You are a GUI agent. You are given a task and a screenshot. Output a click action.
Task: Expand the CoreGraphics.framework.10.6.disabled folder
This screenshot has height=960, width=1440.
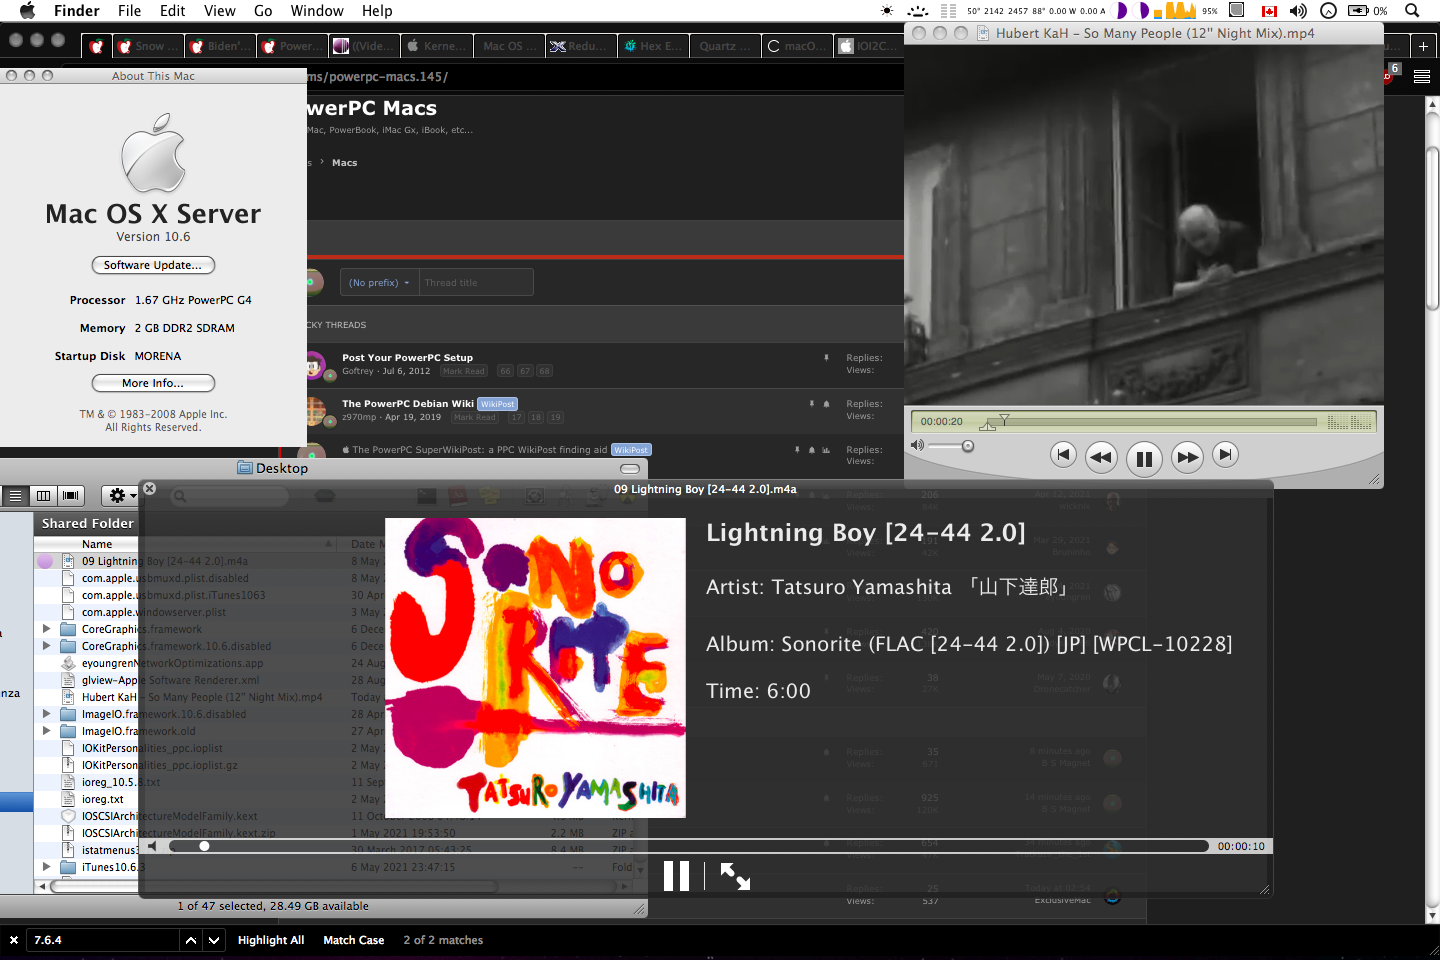coord(46,646)
